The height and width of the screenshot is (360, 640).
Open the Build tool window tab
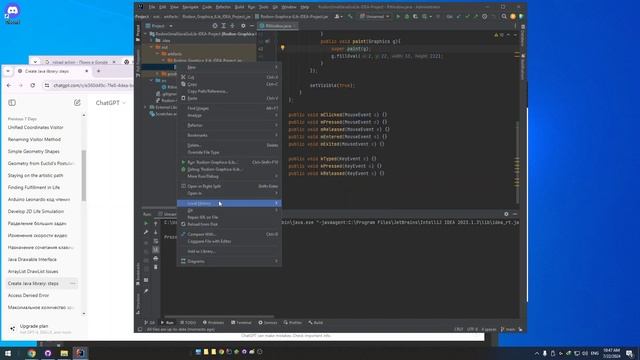(316, 322)
